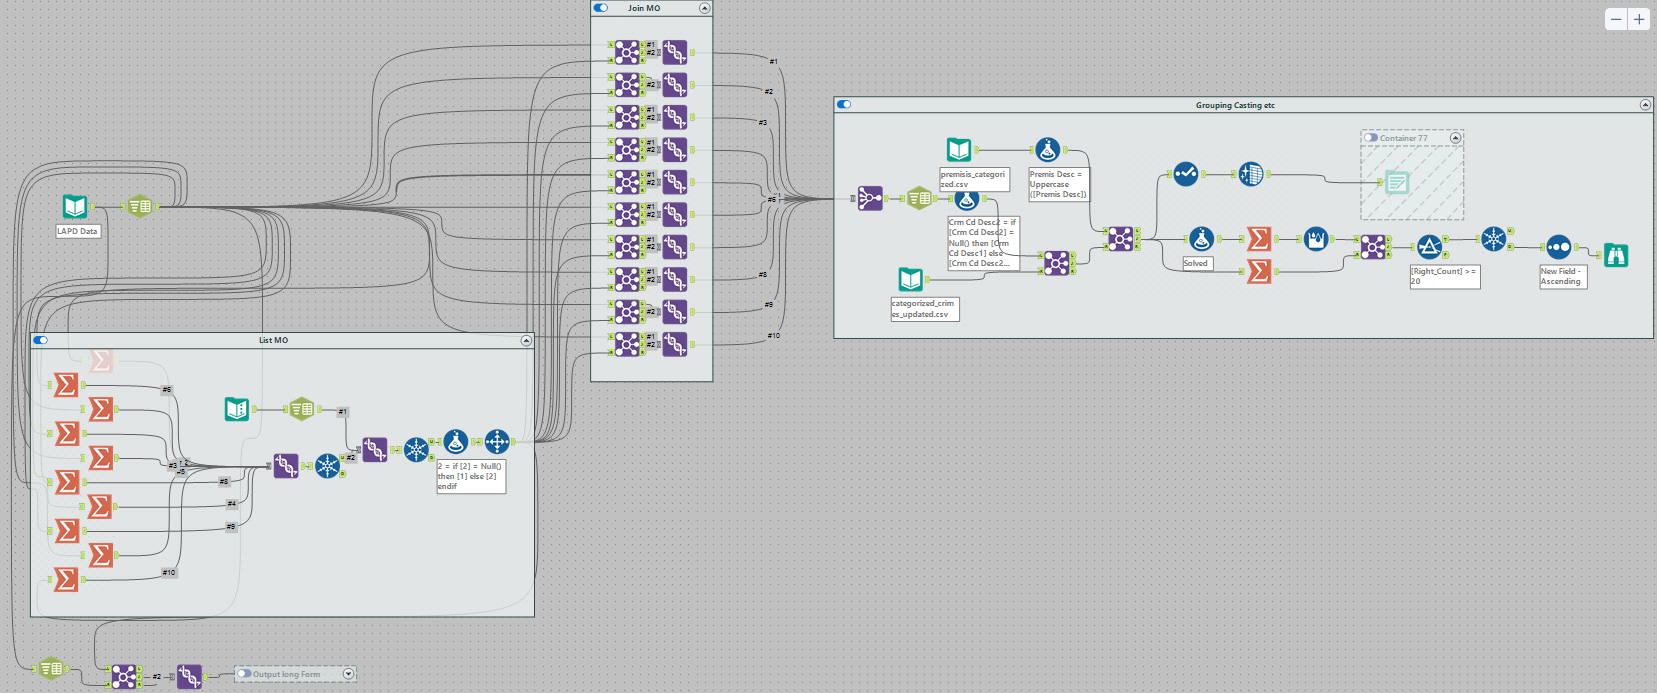1657x693 pixels.
Task: Collapse Container 77
Action: click(x=1456, y=138)
